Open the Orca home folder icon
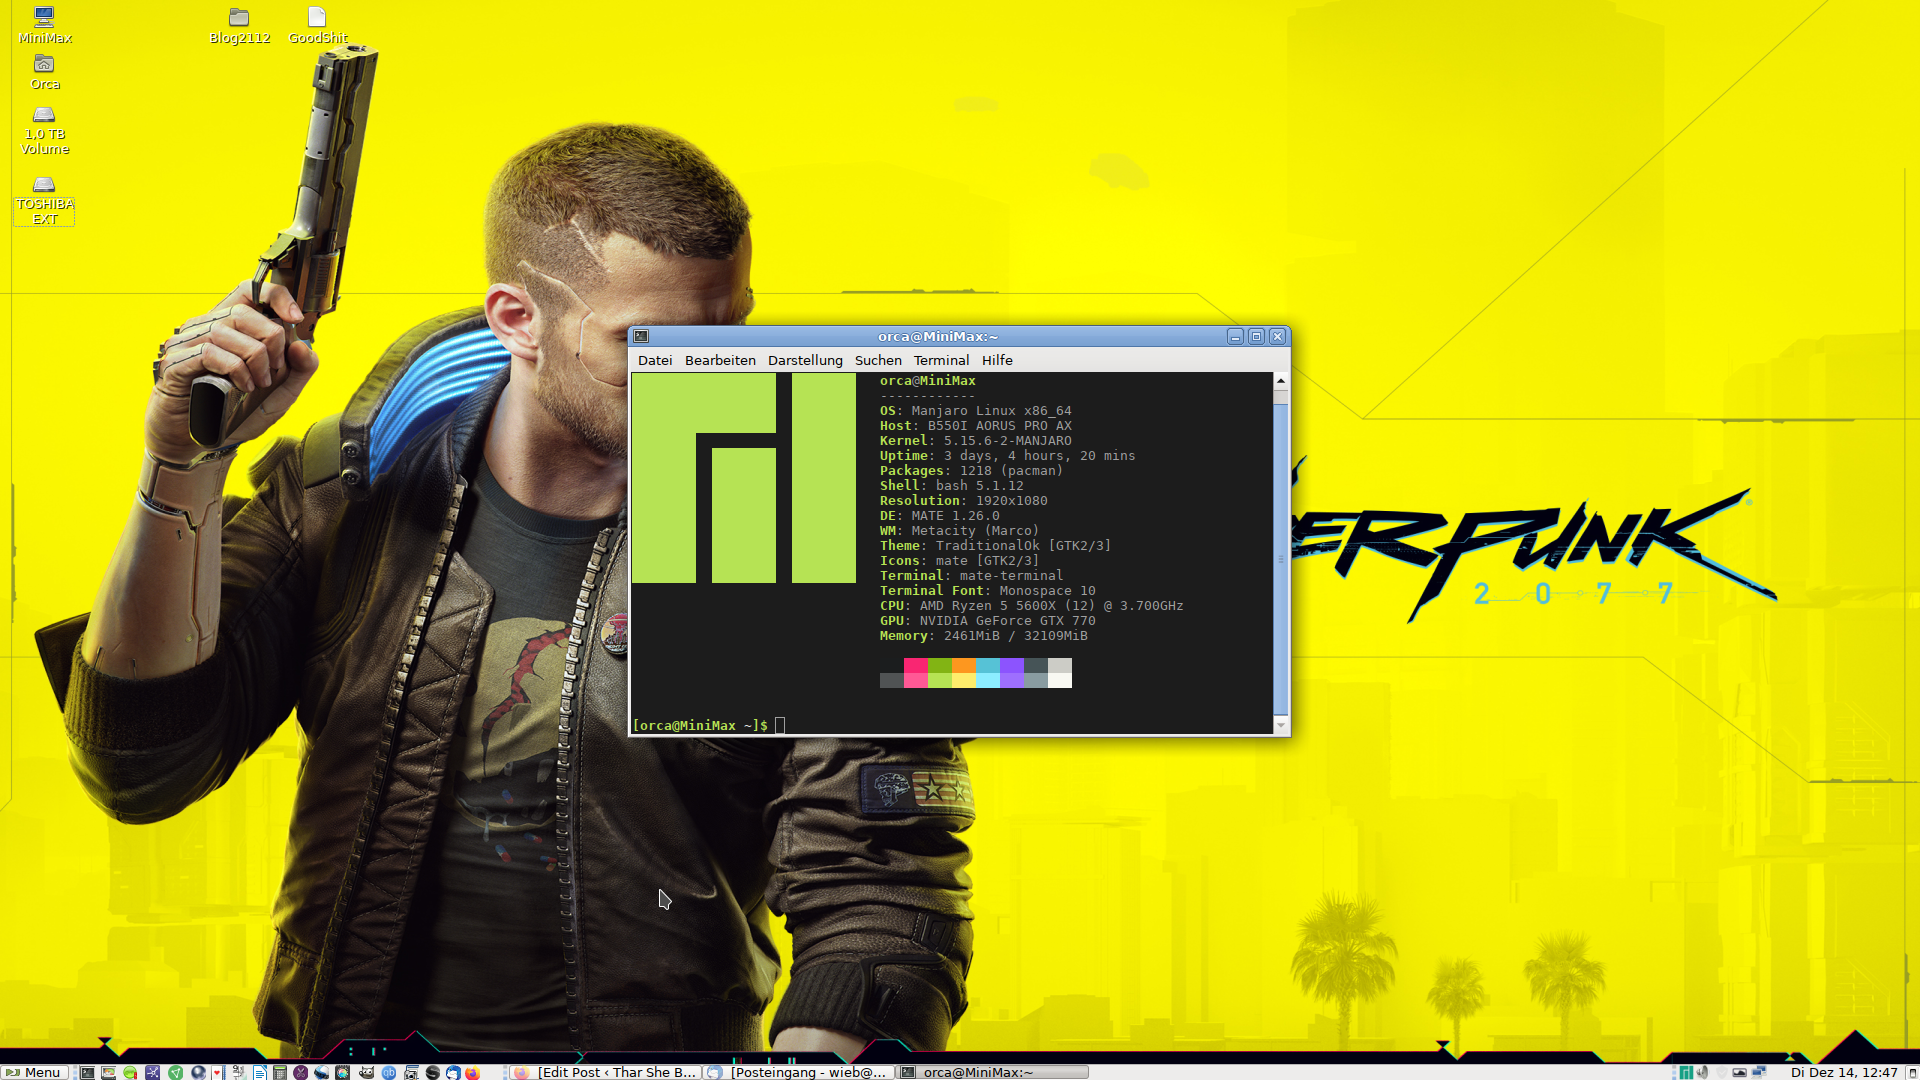 (44, 73)
